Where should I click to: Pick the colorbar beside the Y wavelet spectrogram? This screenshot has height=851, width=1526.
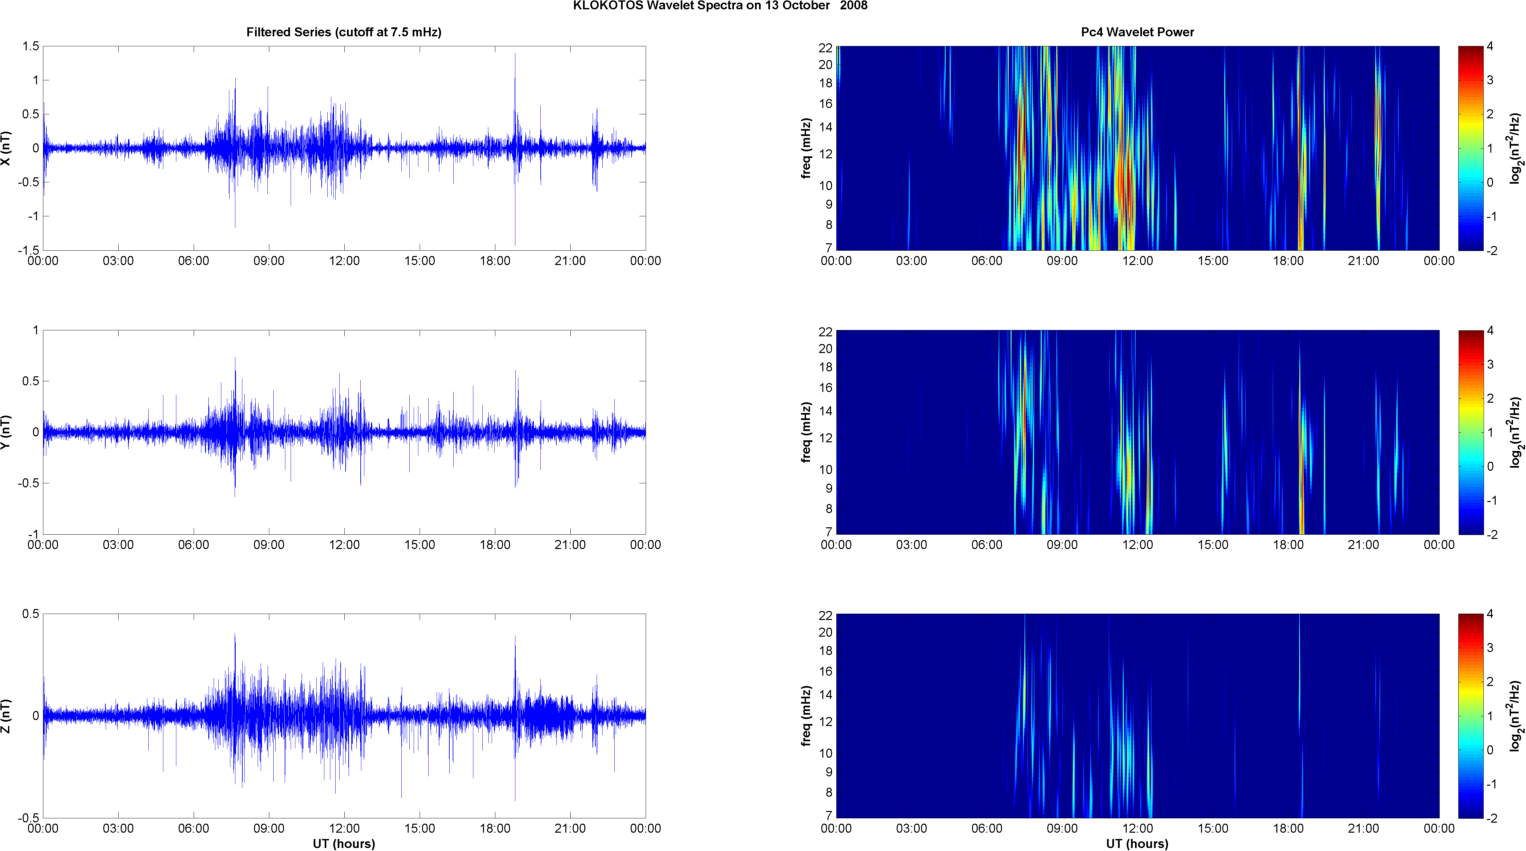(x=1470, y=432)
